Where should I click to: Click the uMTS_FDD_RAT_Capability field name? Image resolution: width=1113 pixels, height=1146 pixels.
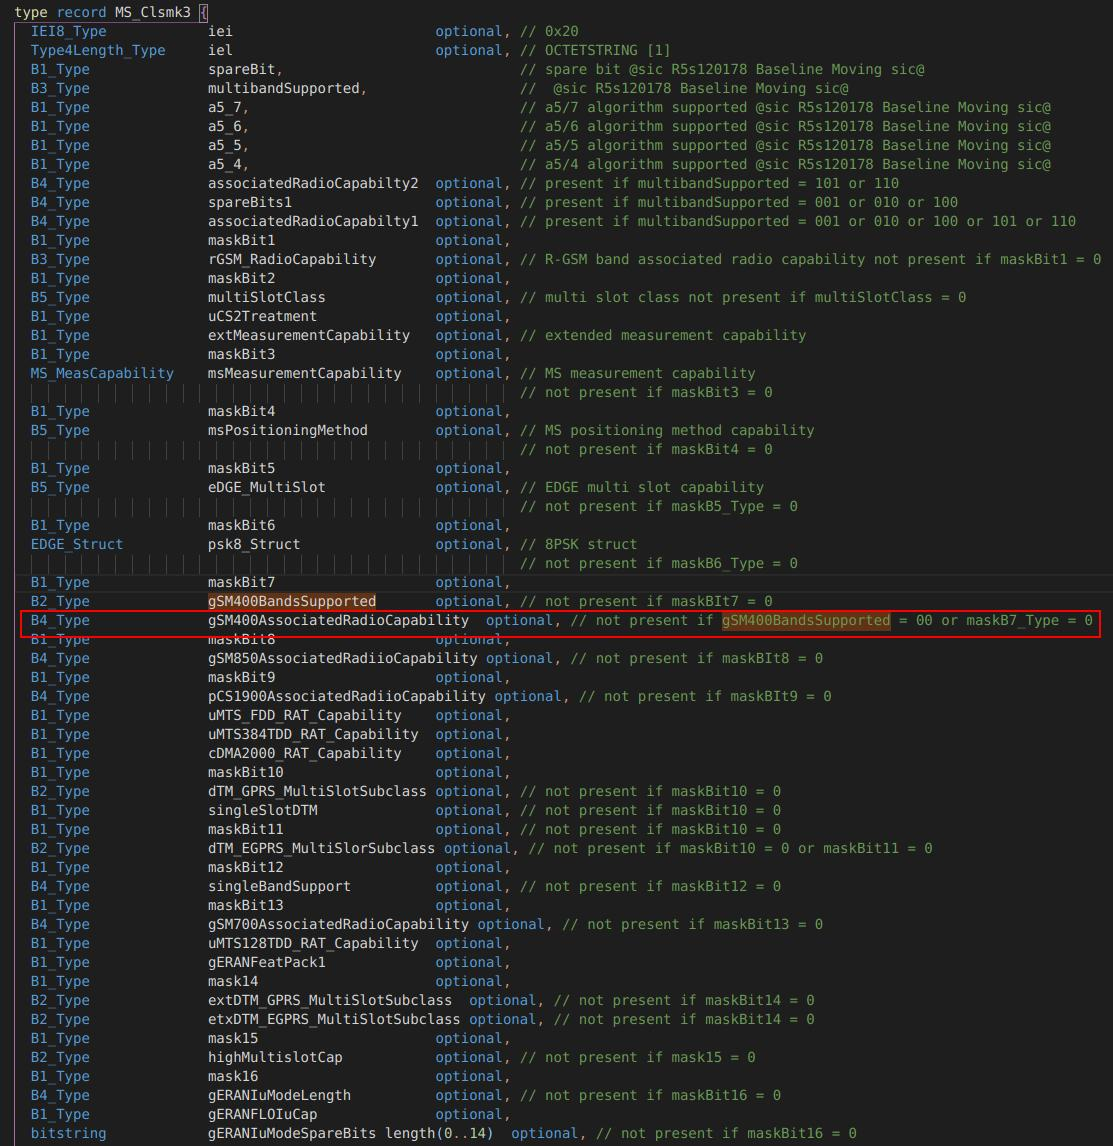304,716
